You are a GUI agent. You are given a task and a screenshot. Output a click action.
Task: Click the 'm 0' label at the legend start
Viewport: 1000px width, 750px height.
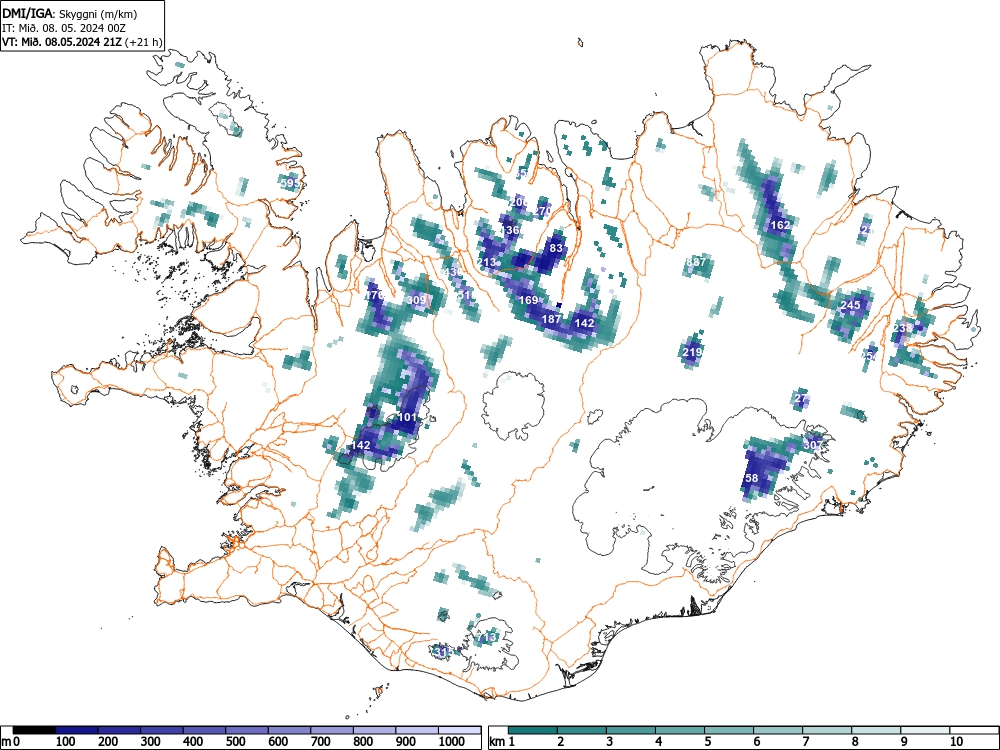[11, 741]
